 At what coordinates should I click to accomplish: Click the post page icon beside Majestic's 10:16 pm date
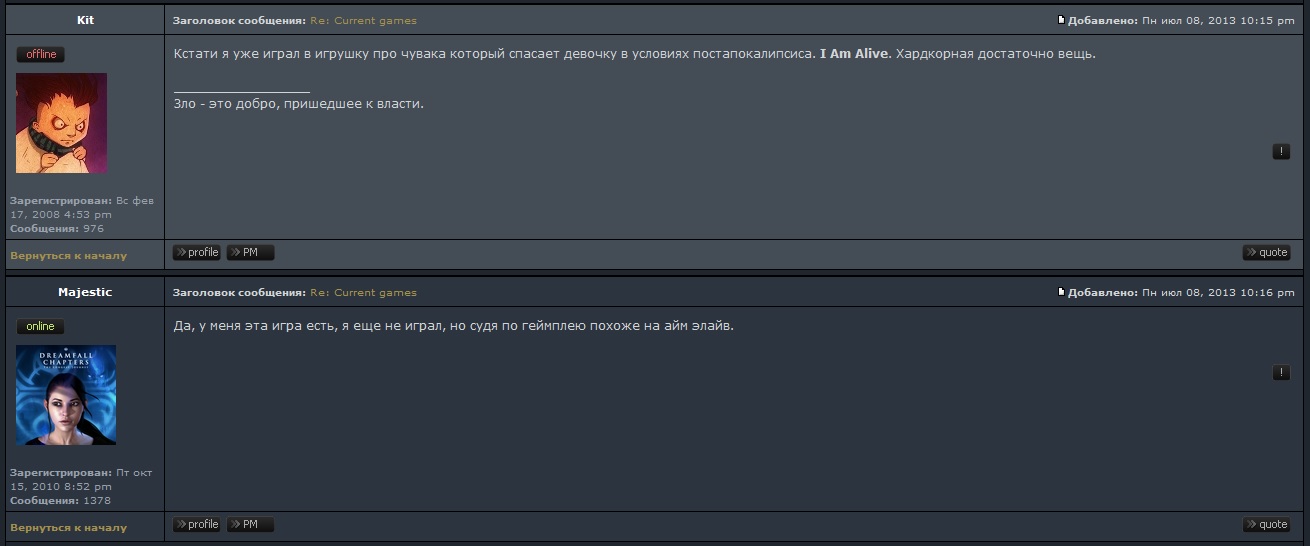1061,292
